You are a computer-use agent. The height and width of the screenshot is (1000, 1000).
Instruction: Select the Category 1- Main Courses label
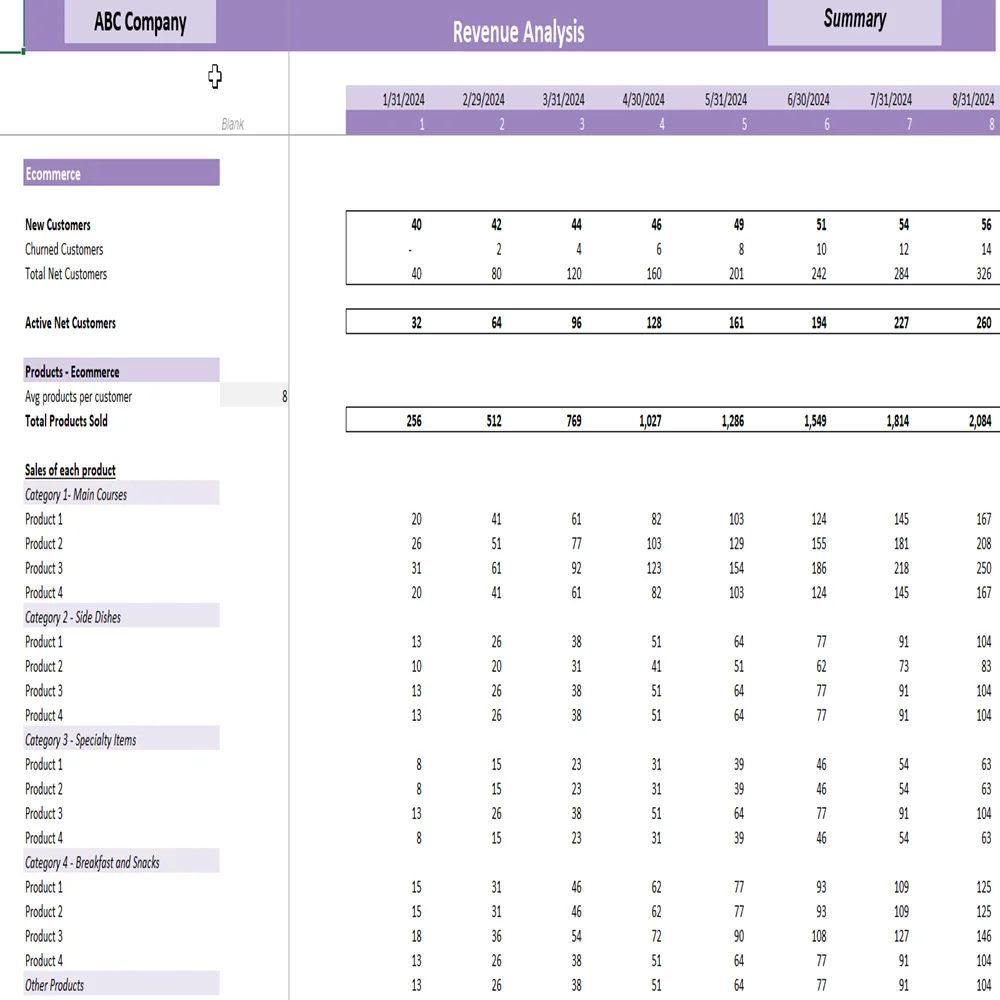click(x=121, y=494)
